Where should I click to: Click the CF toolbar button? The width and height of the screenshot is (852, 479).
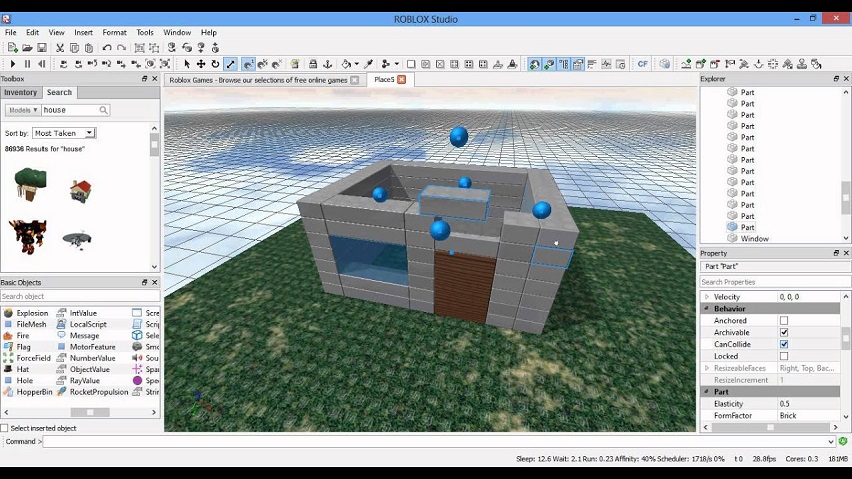click(643, 64)
